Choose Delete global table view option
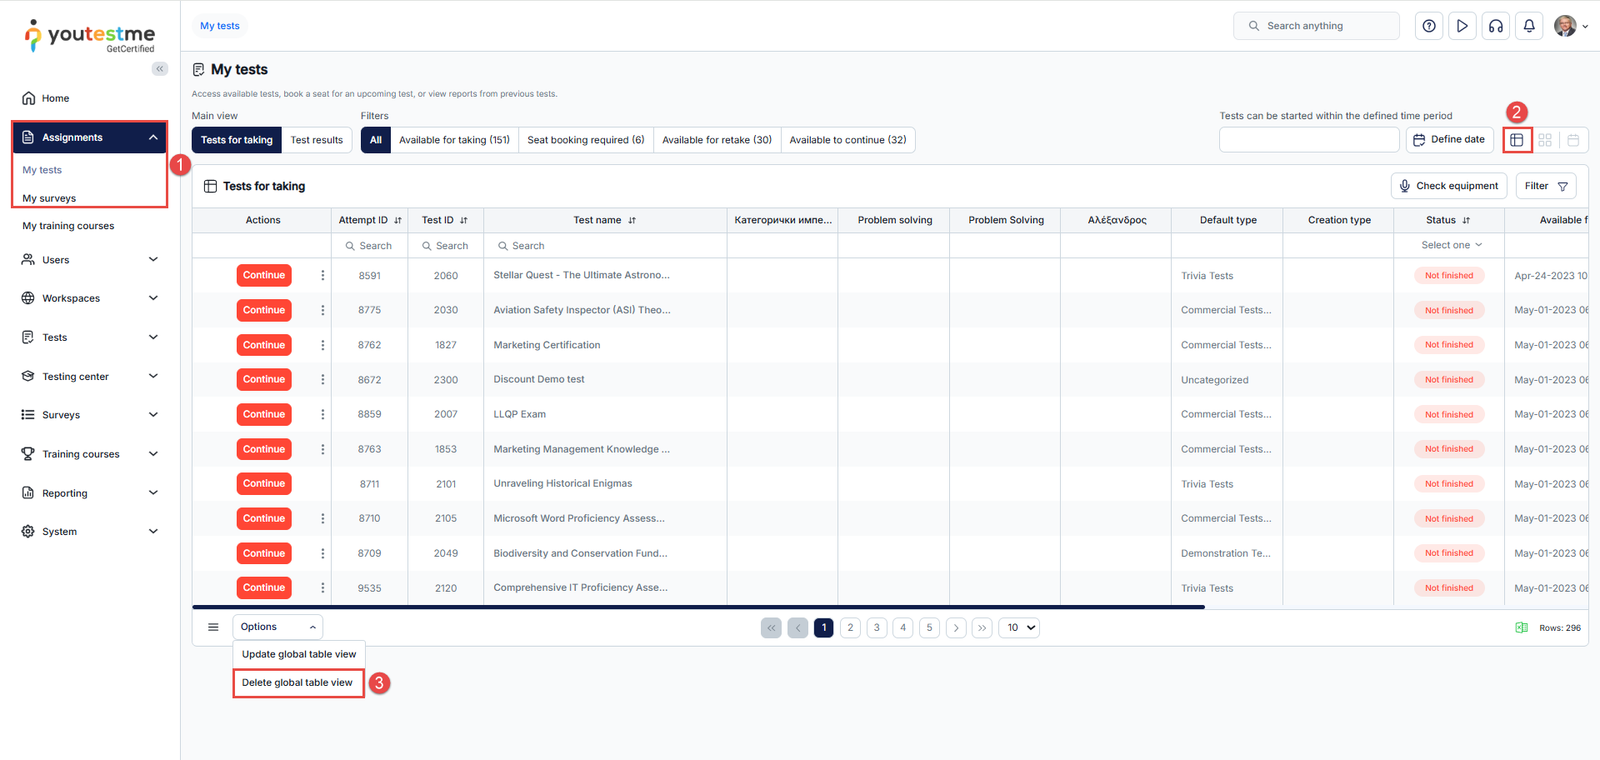The height and width of the screenshot is (760, 1600). [x=297, y=683]
